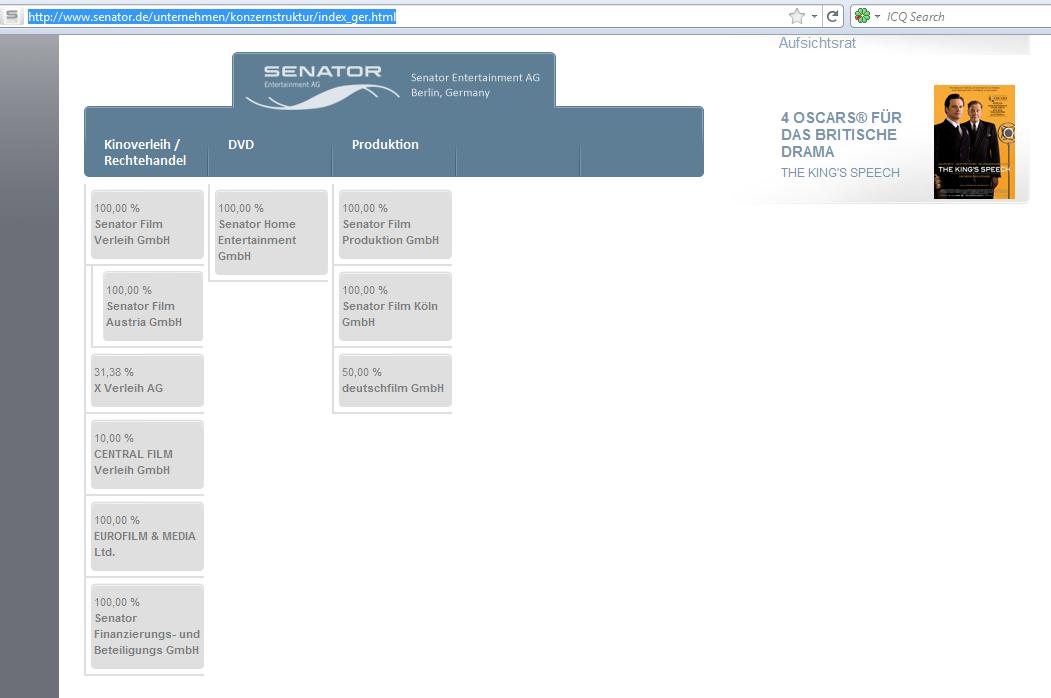Open the Senator Film Produktion GmbH box
This screenshot has width=1051, height=698.
coord(395,224)
